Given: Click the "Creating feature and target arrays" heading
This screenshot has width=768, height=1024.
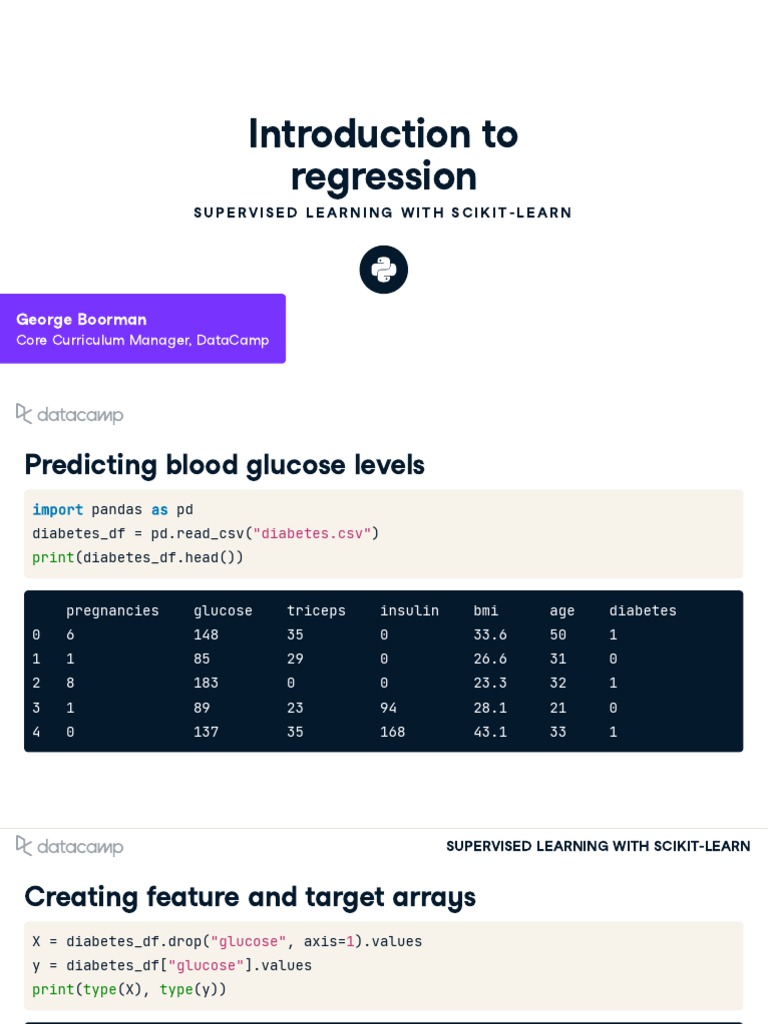Looking at the screenshot, I should pos(250,897).
